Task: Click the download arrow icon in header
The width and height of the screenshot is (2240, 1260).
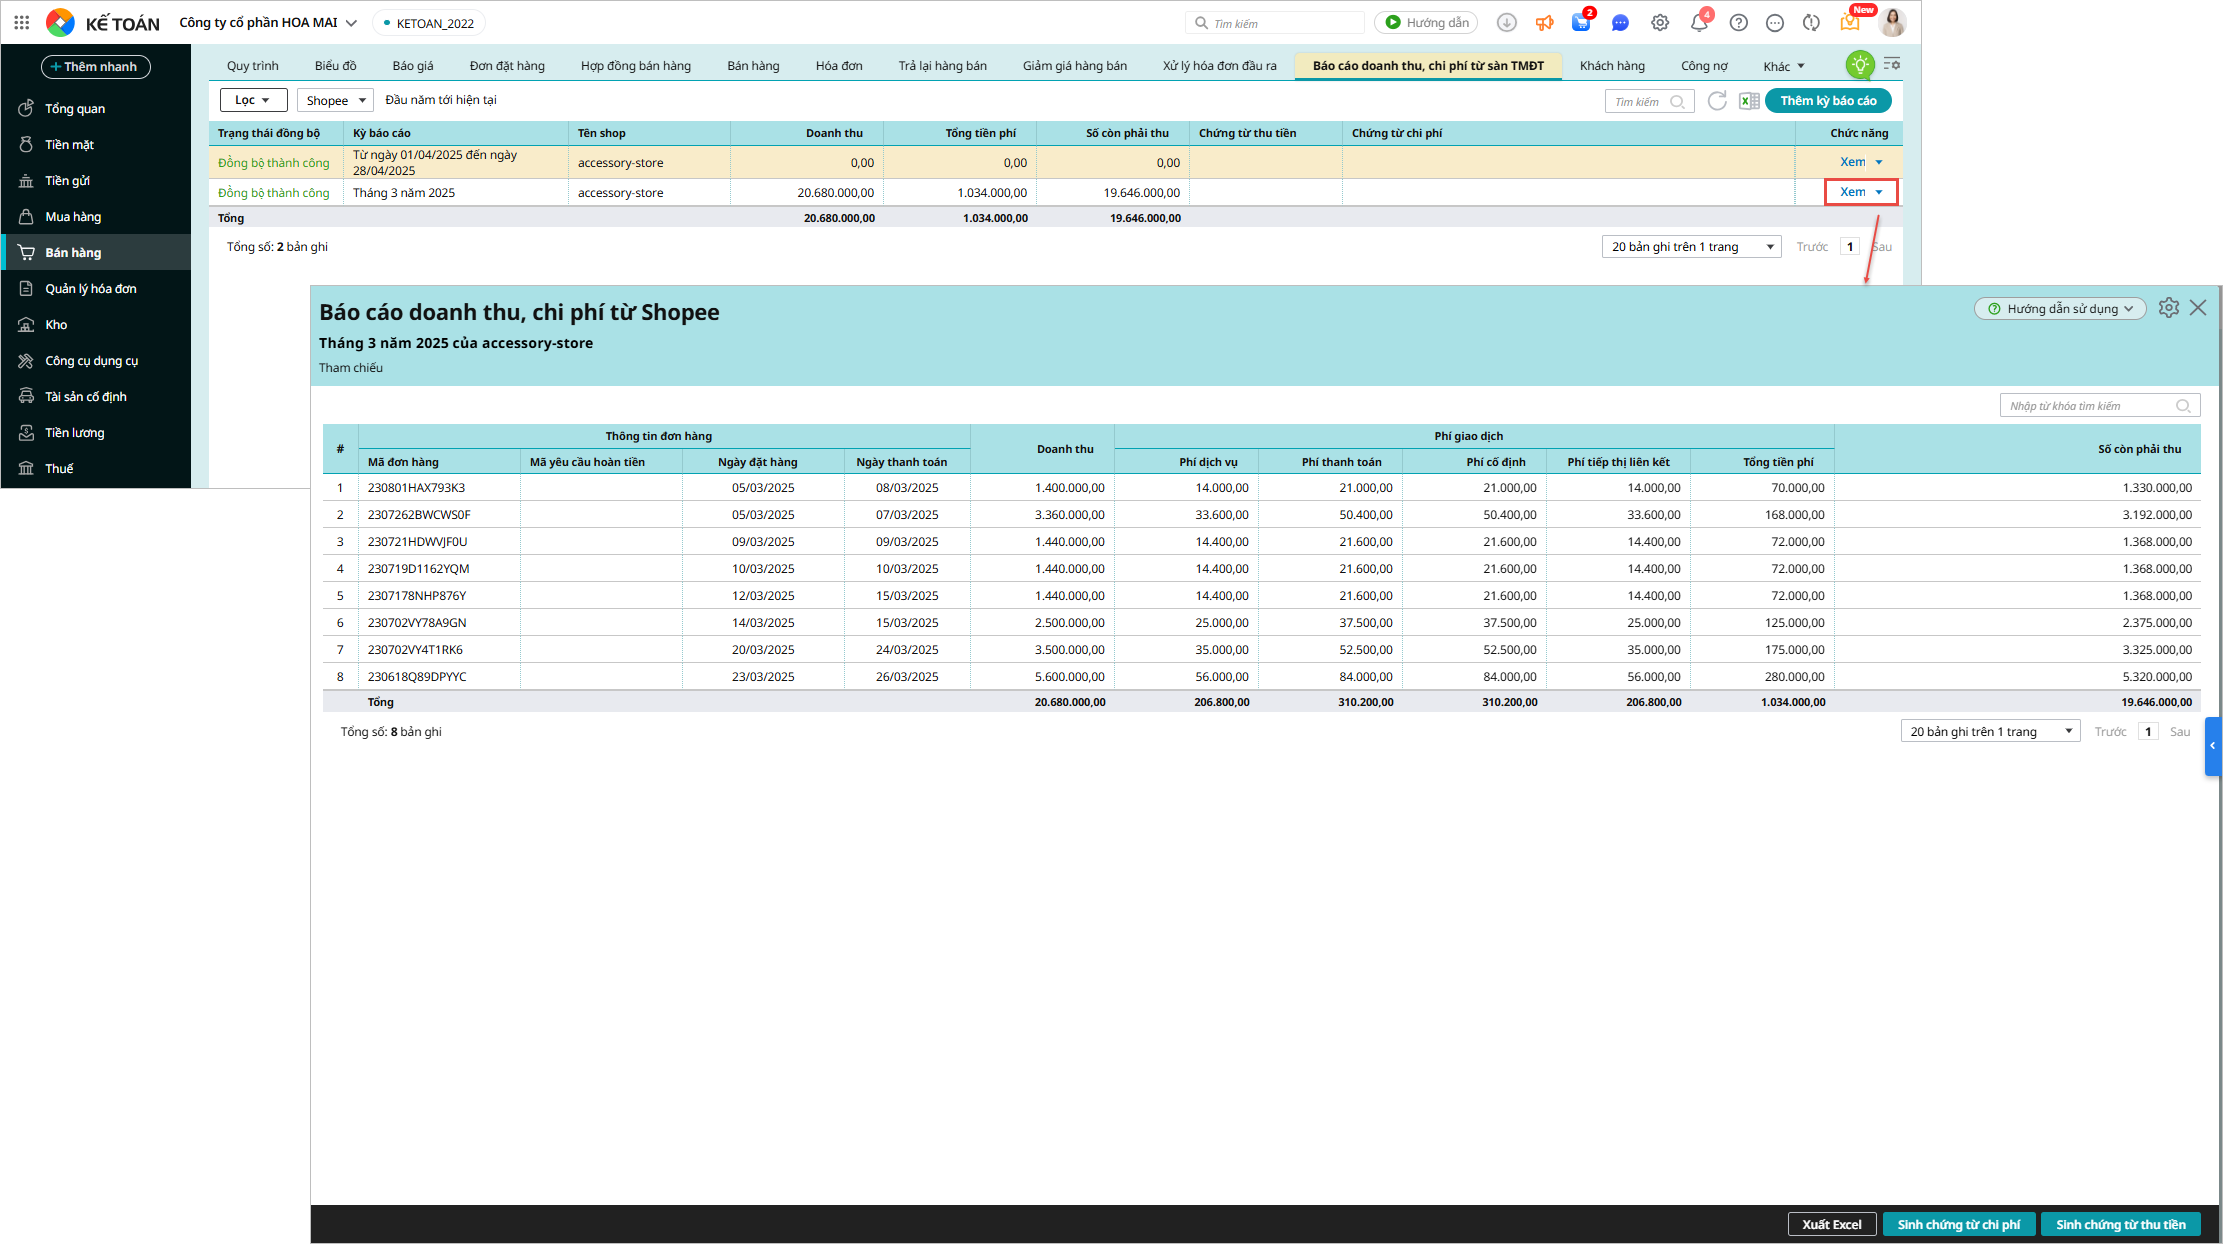Action: coord(1506,23)
